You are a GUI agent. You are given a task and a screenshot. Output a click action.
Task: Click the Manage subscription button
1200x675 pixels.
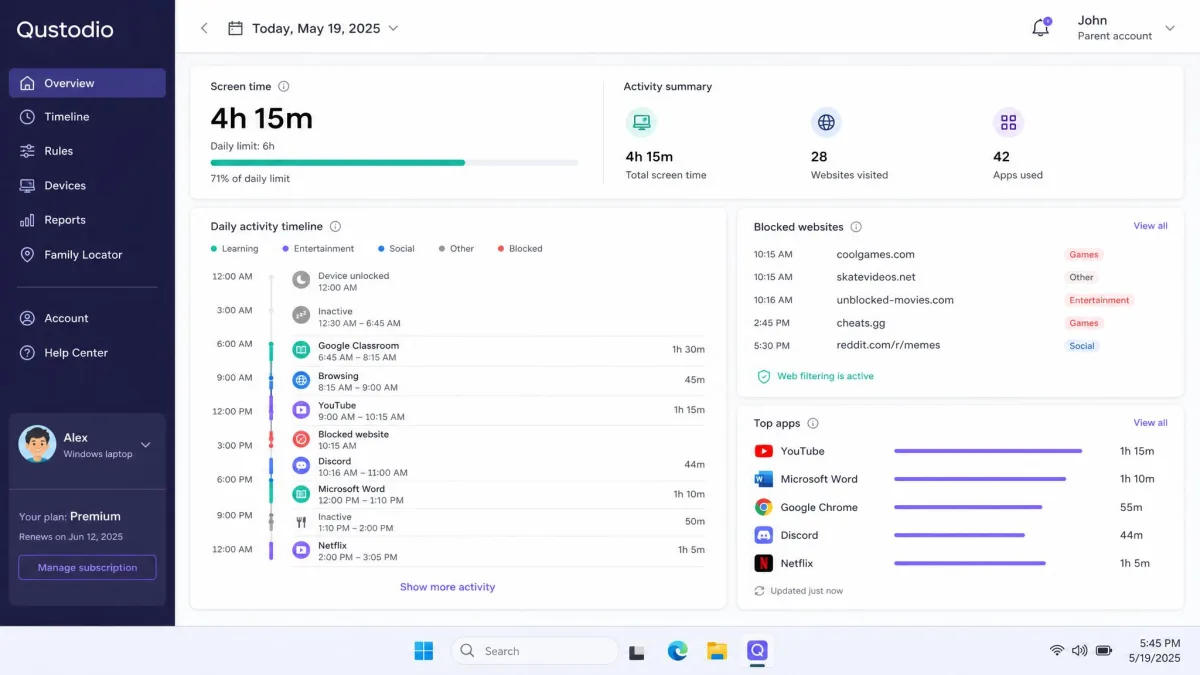pos(87,567)
